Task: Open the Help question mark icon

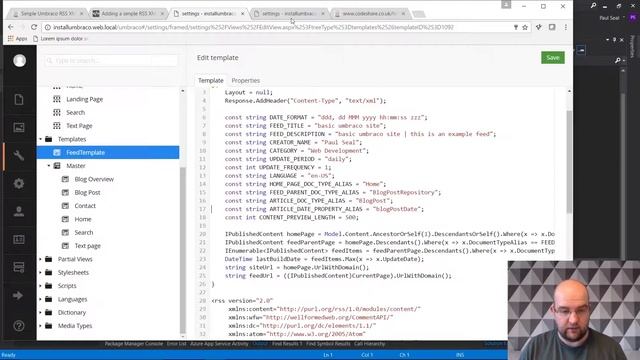Action: (19, 326)
